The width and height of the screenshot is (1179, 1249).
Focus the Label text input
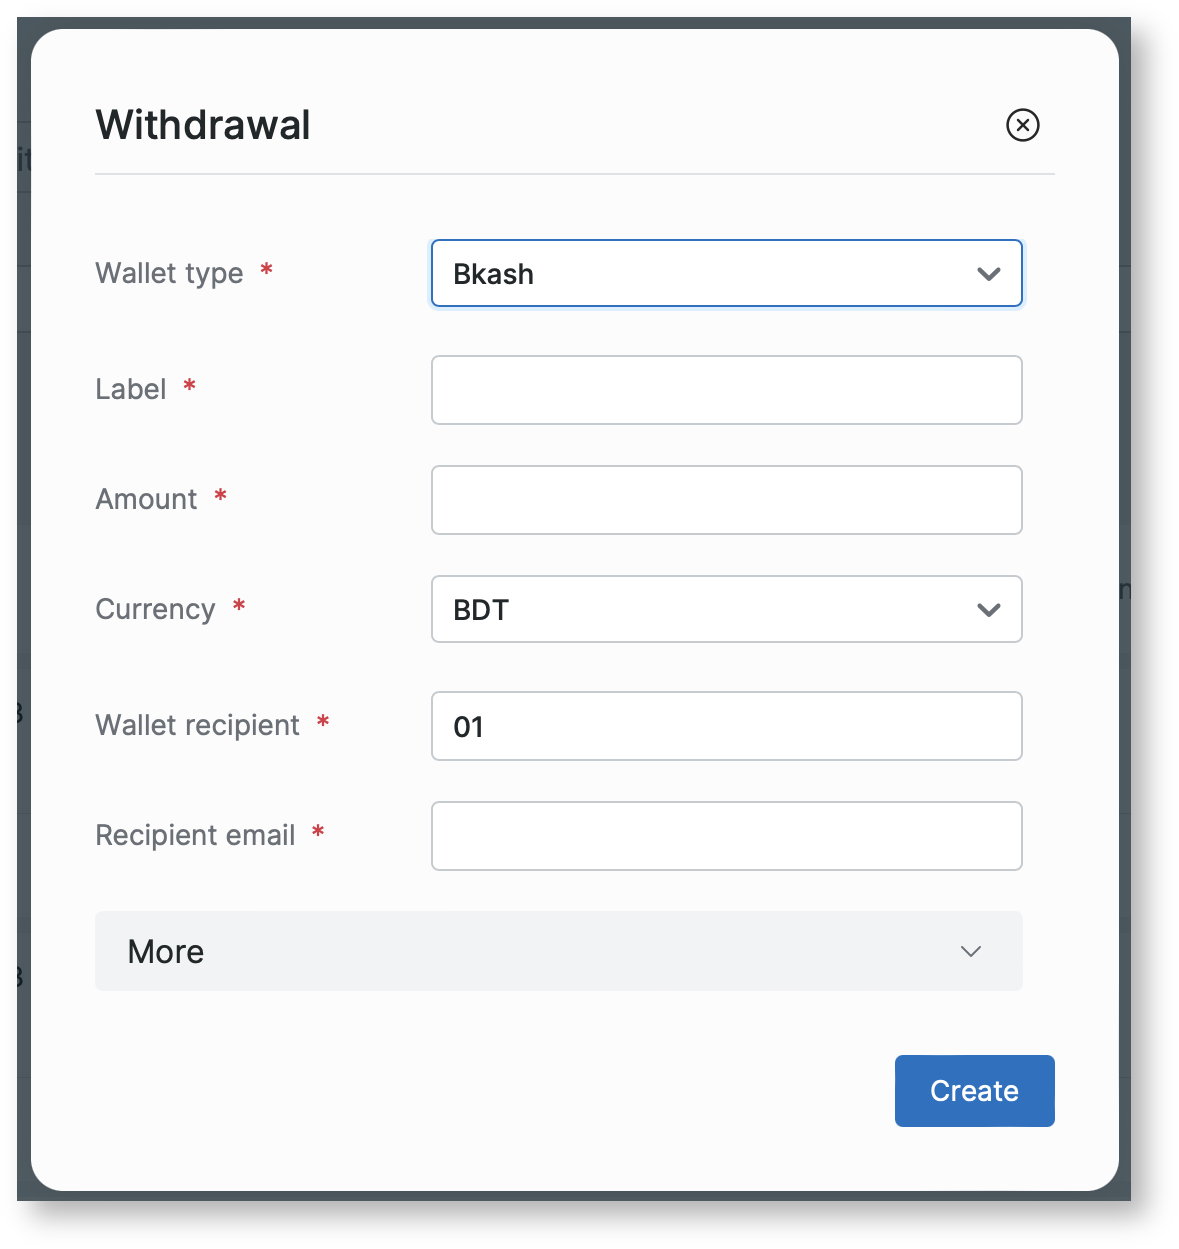coord(726,390)
